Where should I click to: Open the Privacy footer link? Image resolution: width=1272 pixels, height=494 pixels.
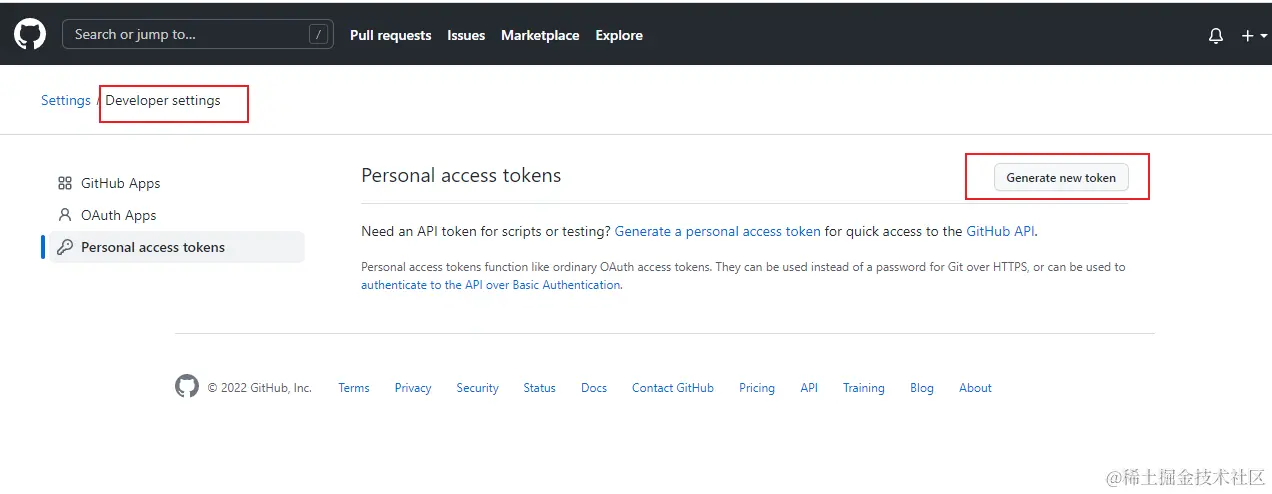tap(413, 388)
